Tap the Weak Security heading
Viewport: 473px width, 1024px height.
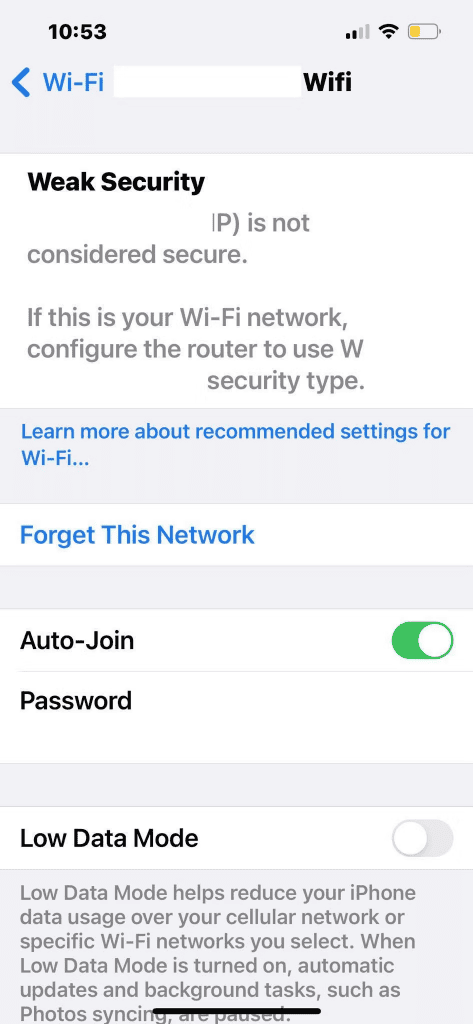(x=116, y=182)
